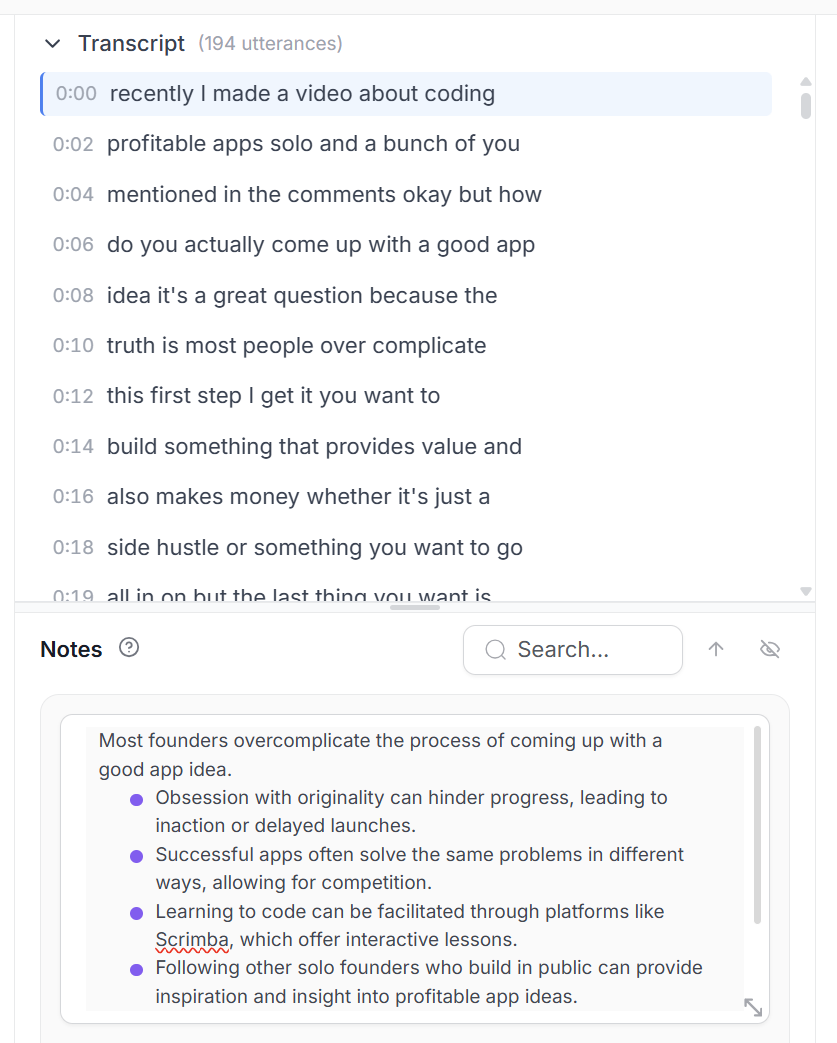Click the upward arrow icon beside search

pos(716,649)
